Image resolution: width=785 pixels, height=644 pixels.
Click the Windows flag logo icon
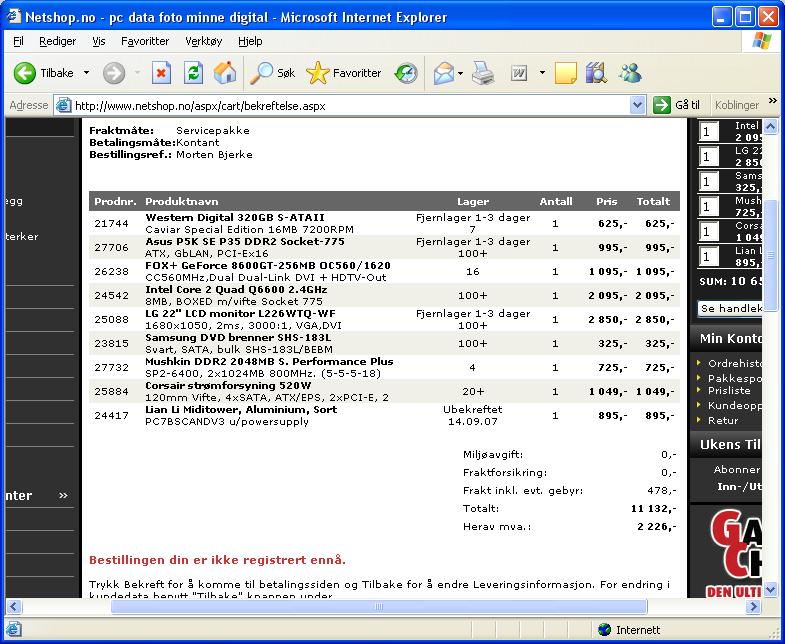[x=761, y=41]
